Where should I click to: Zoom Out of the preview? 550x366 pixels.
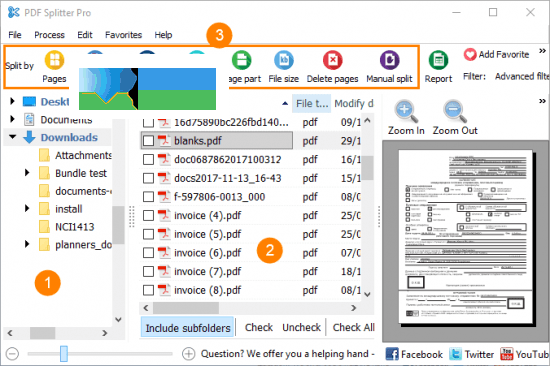pos(455,118)
